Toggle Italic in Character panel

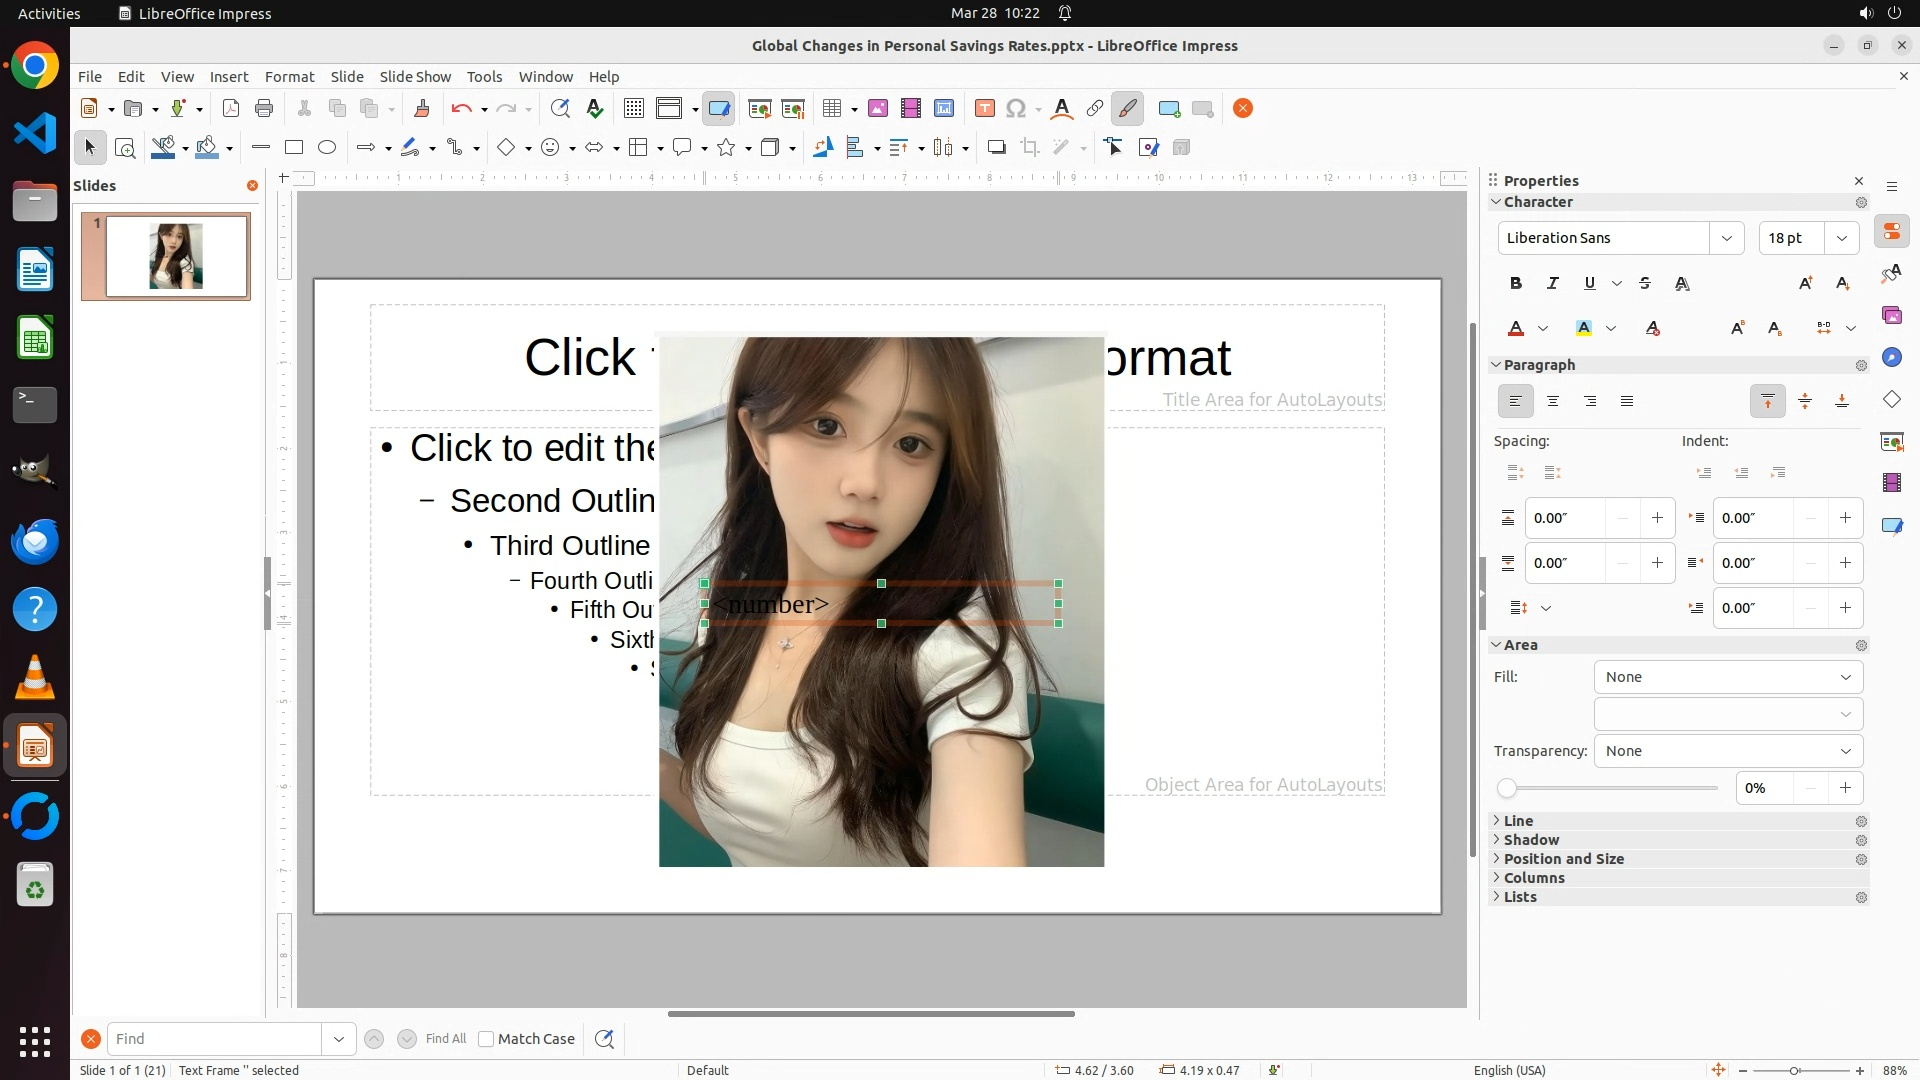1553,283
